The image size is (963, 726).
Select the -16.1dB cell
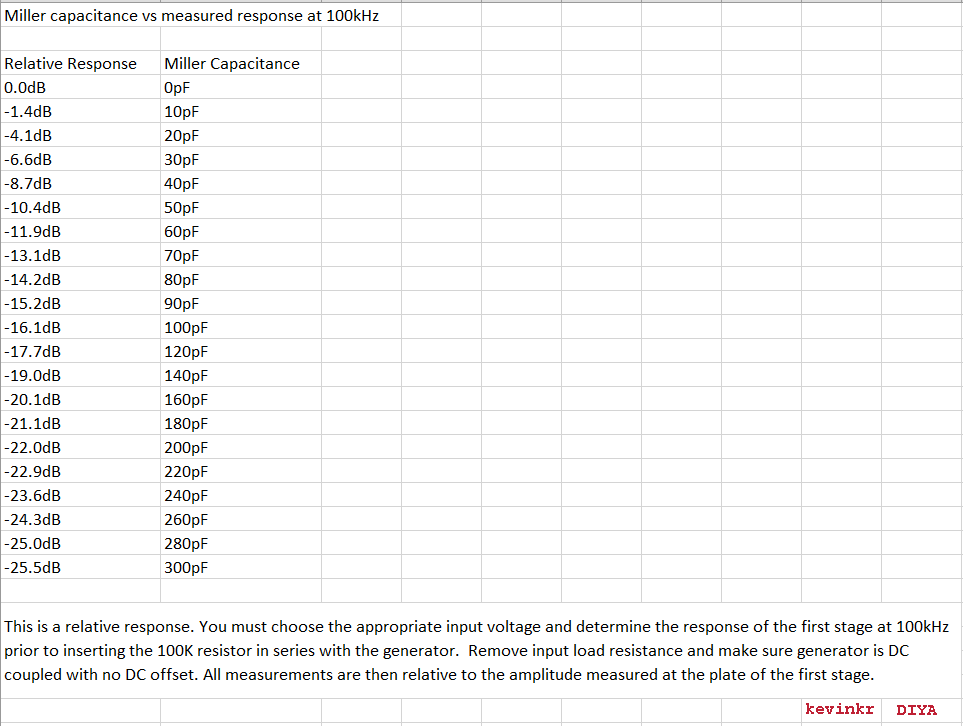click(80, 327)
